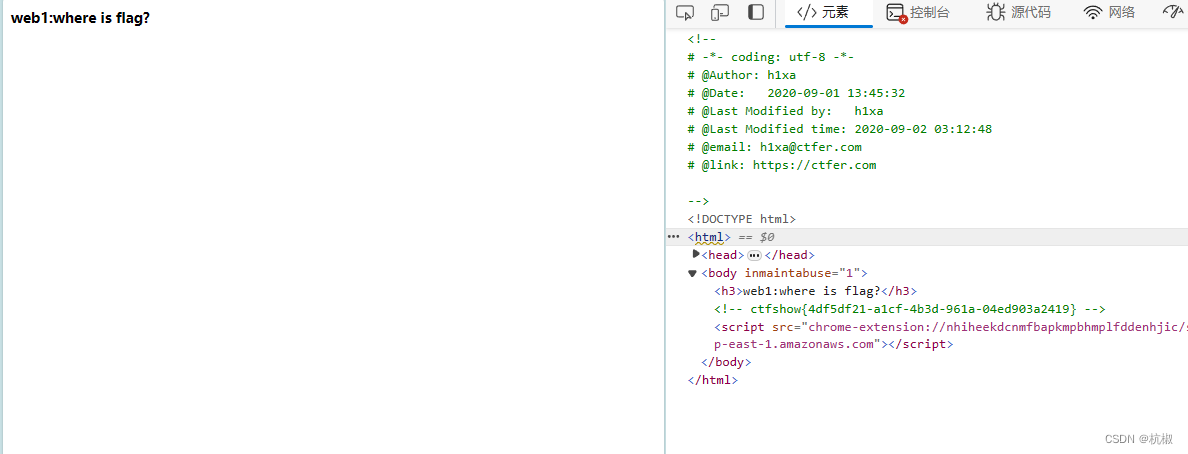Click the @Last Modified time comment line
The height and width of the screenshot is (454, 1188).
coord(839,129)
